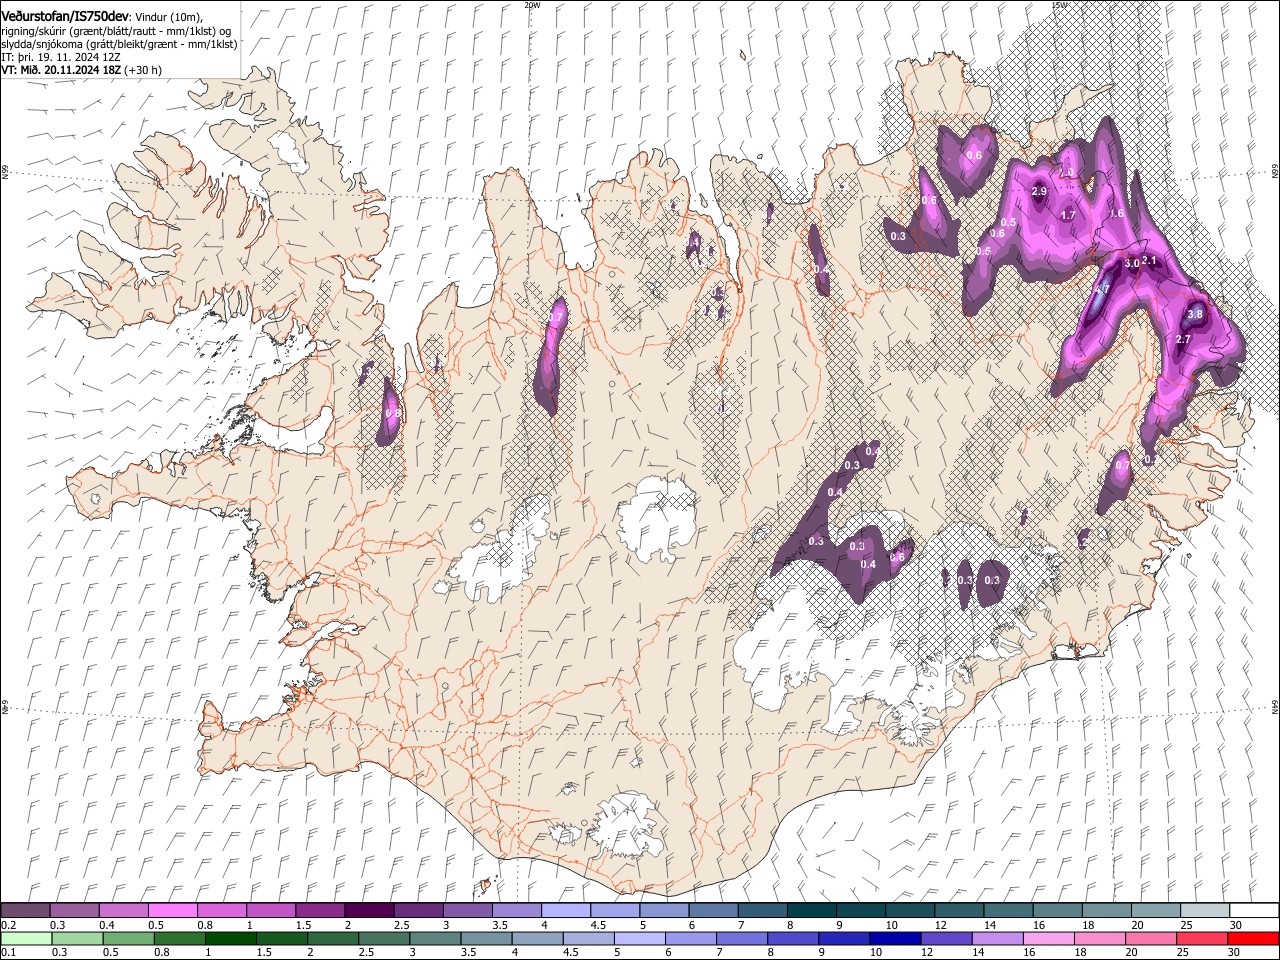Click the light pink 16–18 rain legend swatch
This screenshot has height=960, width=1280.
(x=1047, y=939)
